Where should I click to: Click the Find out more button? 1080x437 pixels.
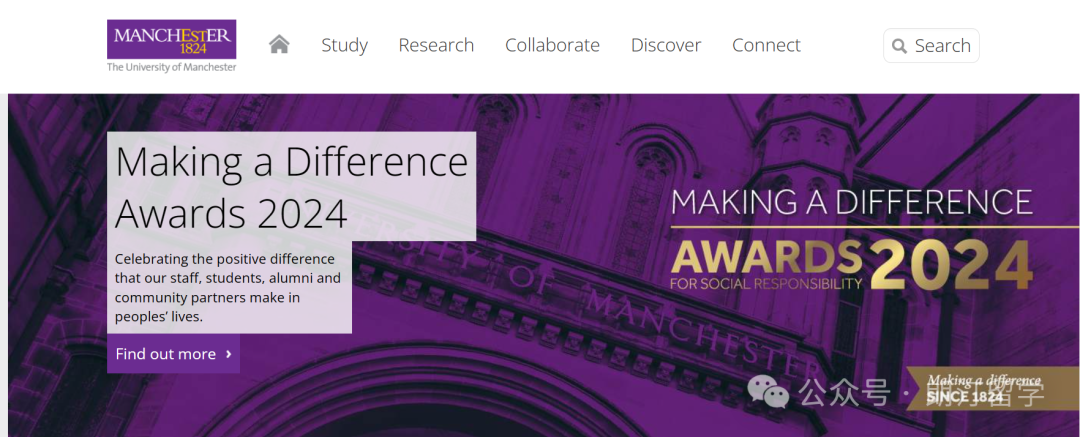coord(174,354)
